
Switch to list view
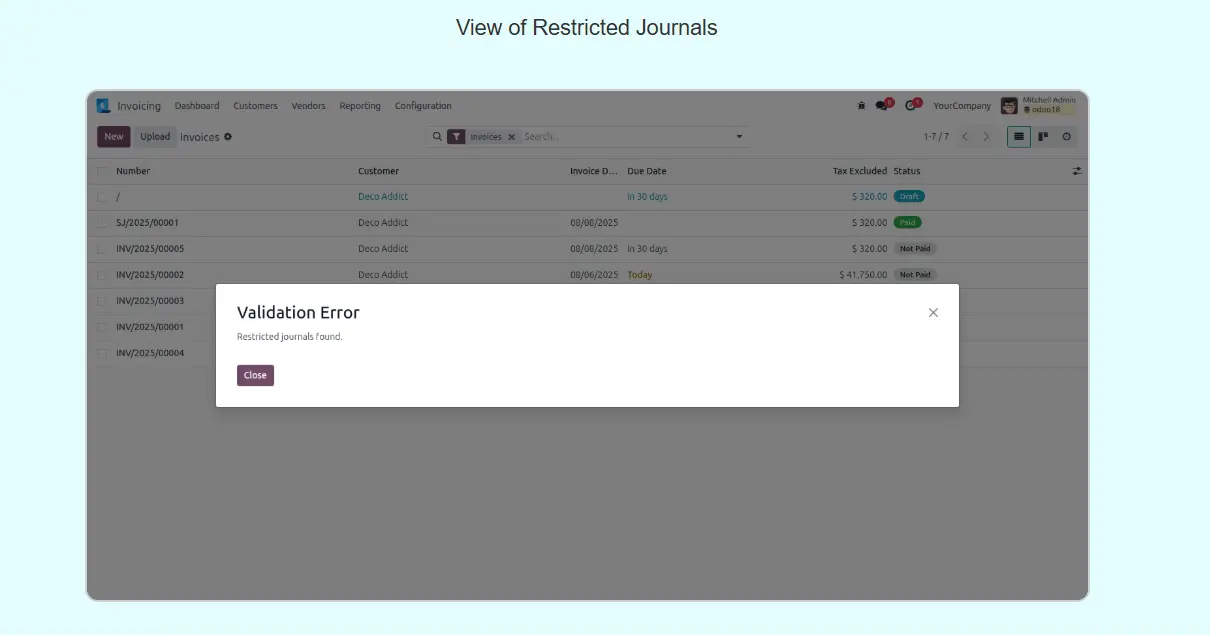1018,137
